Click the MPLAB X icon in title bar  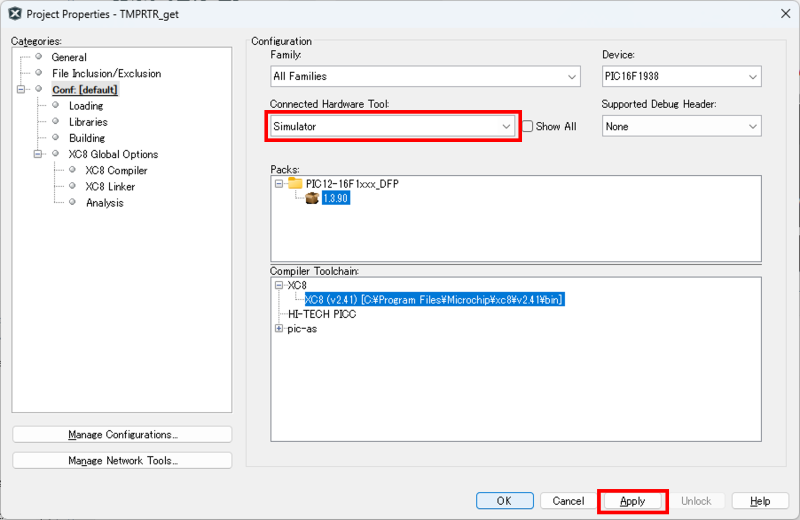14,13
